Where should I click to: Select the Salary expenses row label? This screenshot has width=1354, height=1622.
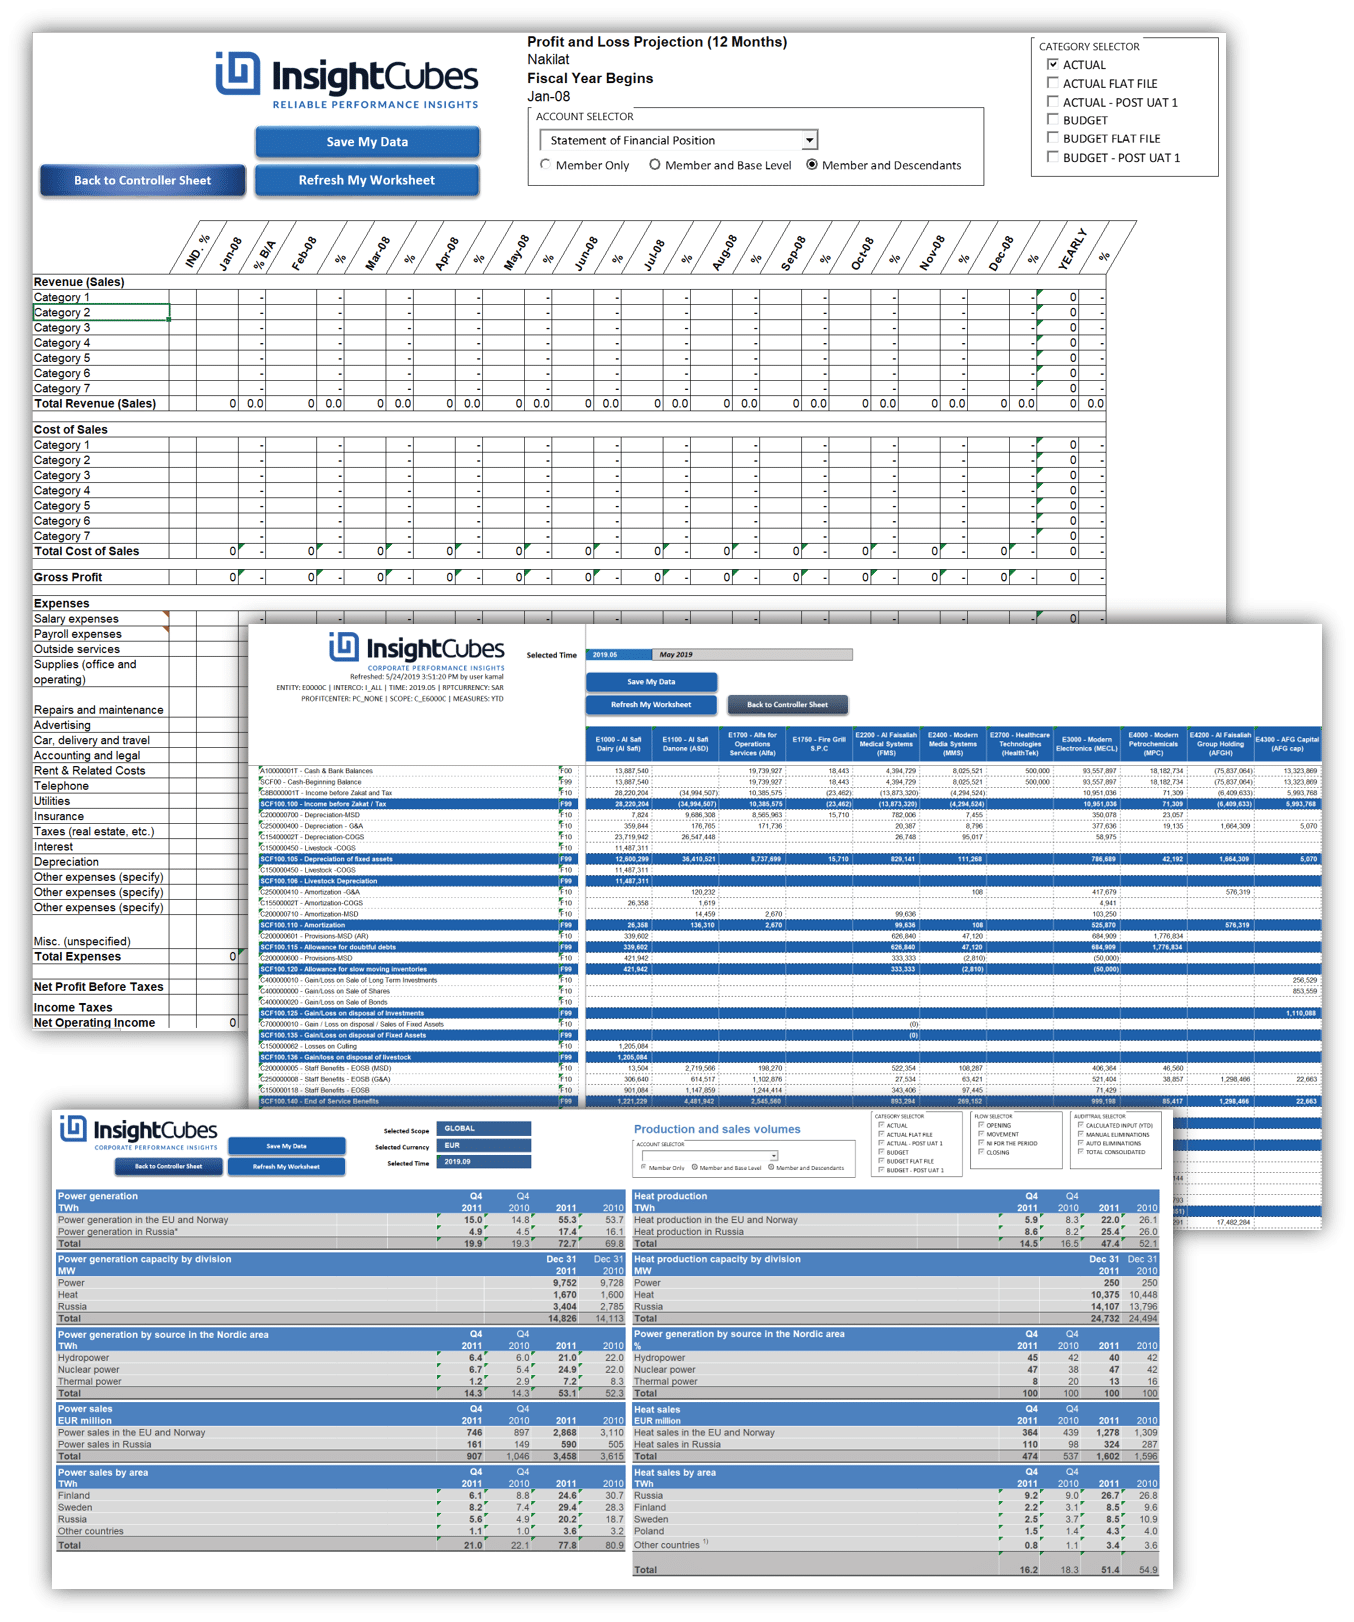pos(76,619)
